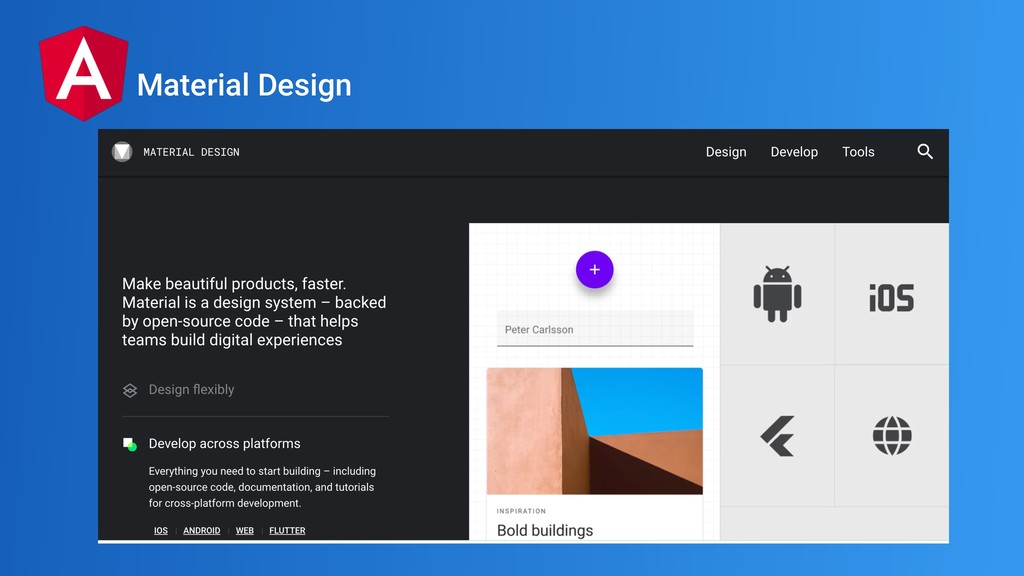Click the Everything you need to start building paragraph
1024x576 pixels.
point(262,487)
